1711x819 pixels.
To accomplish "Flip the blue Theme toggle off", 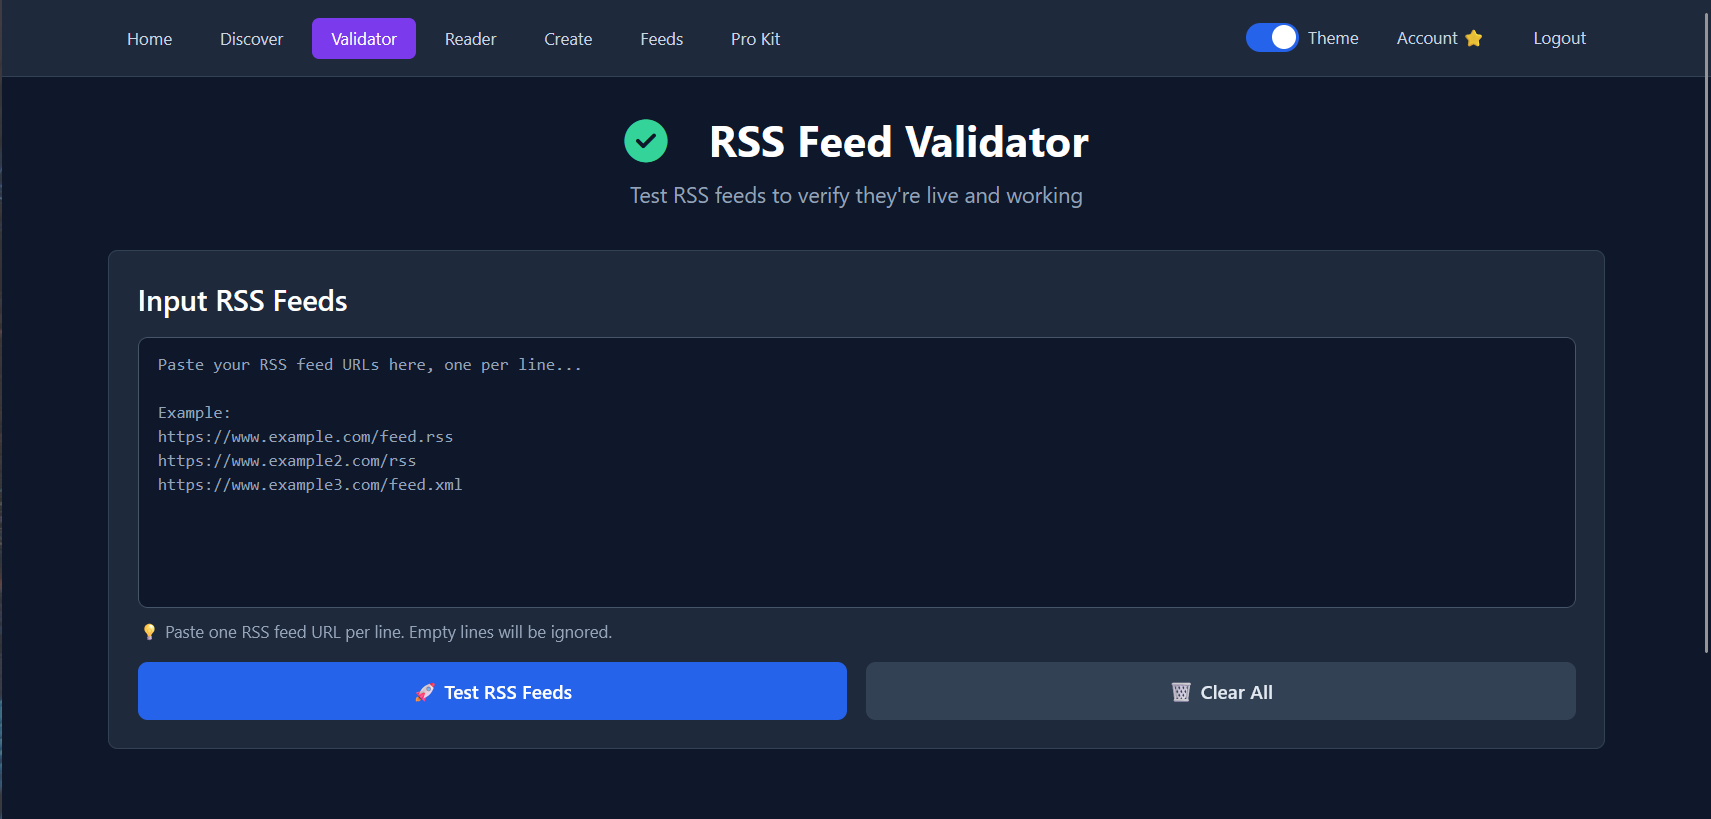I will (x=1271, y=37).
